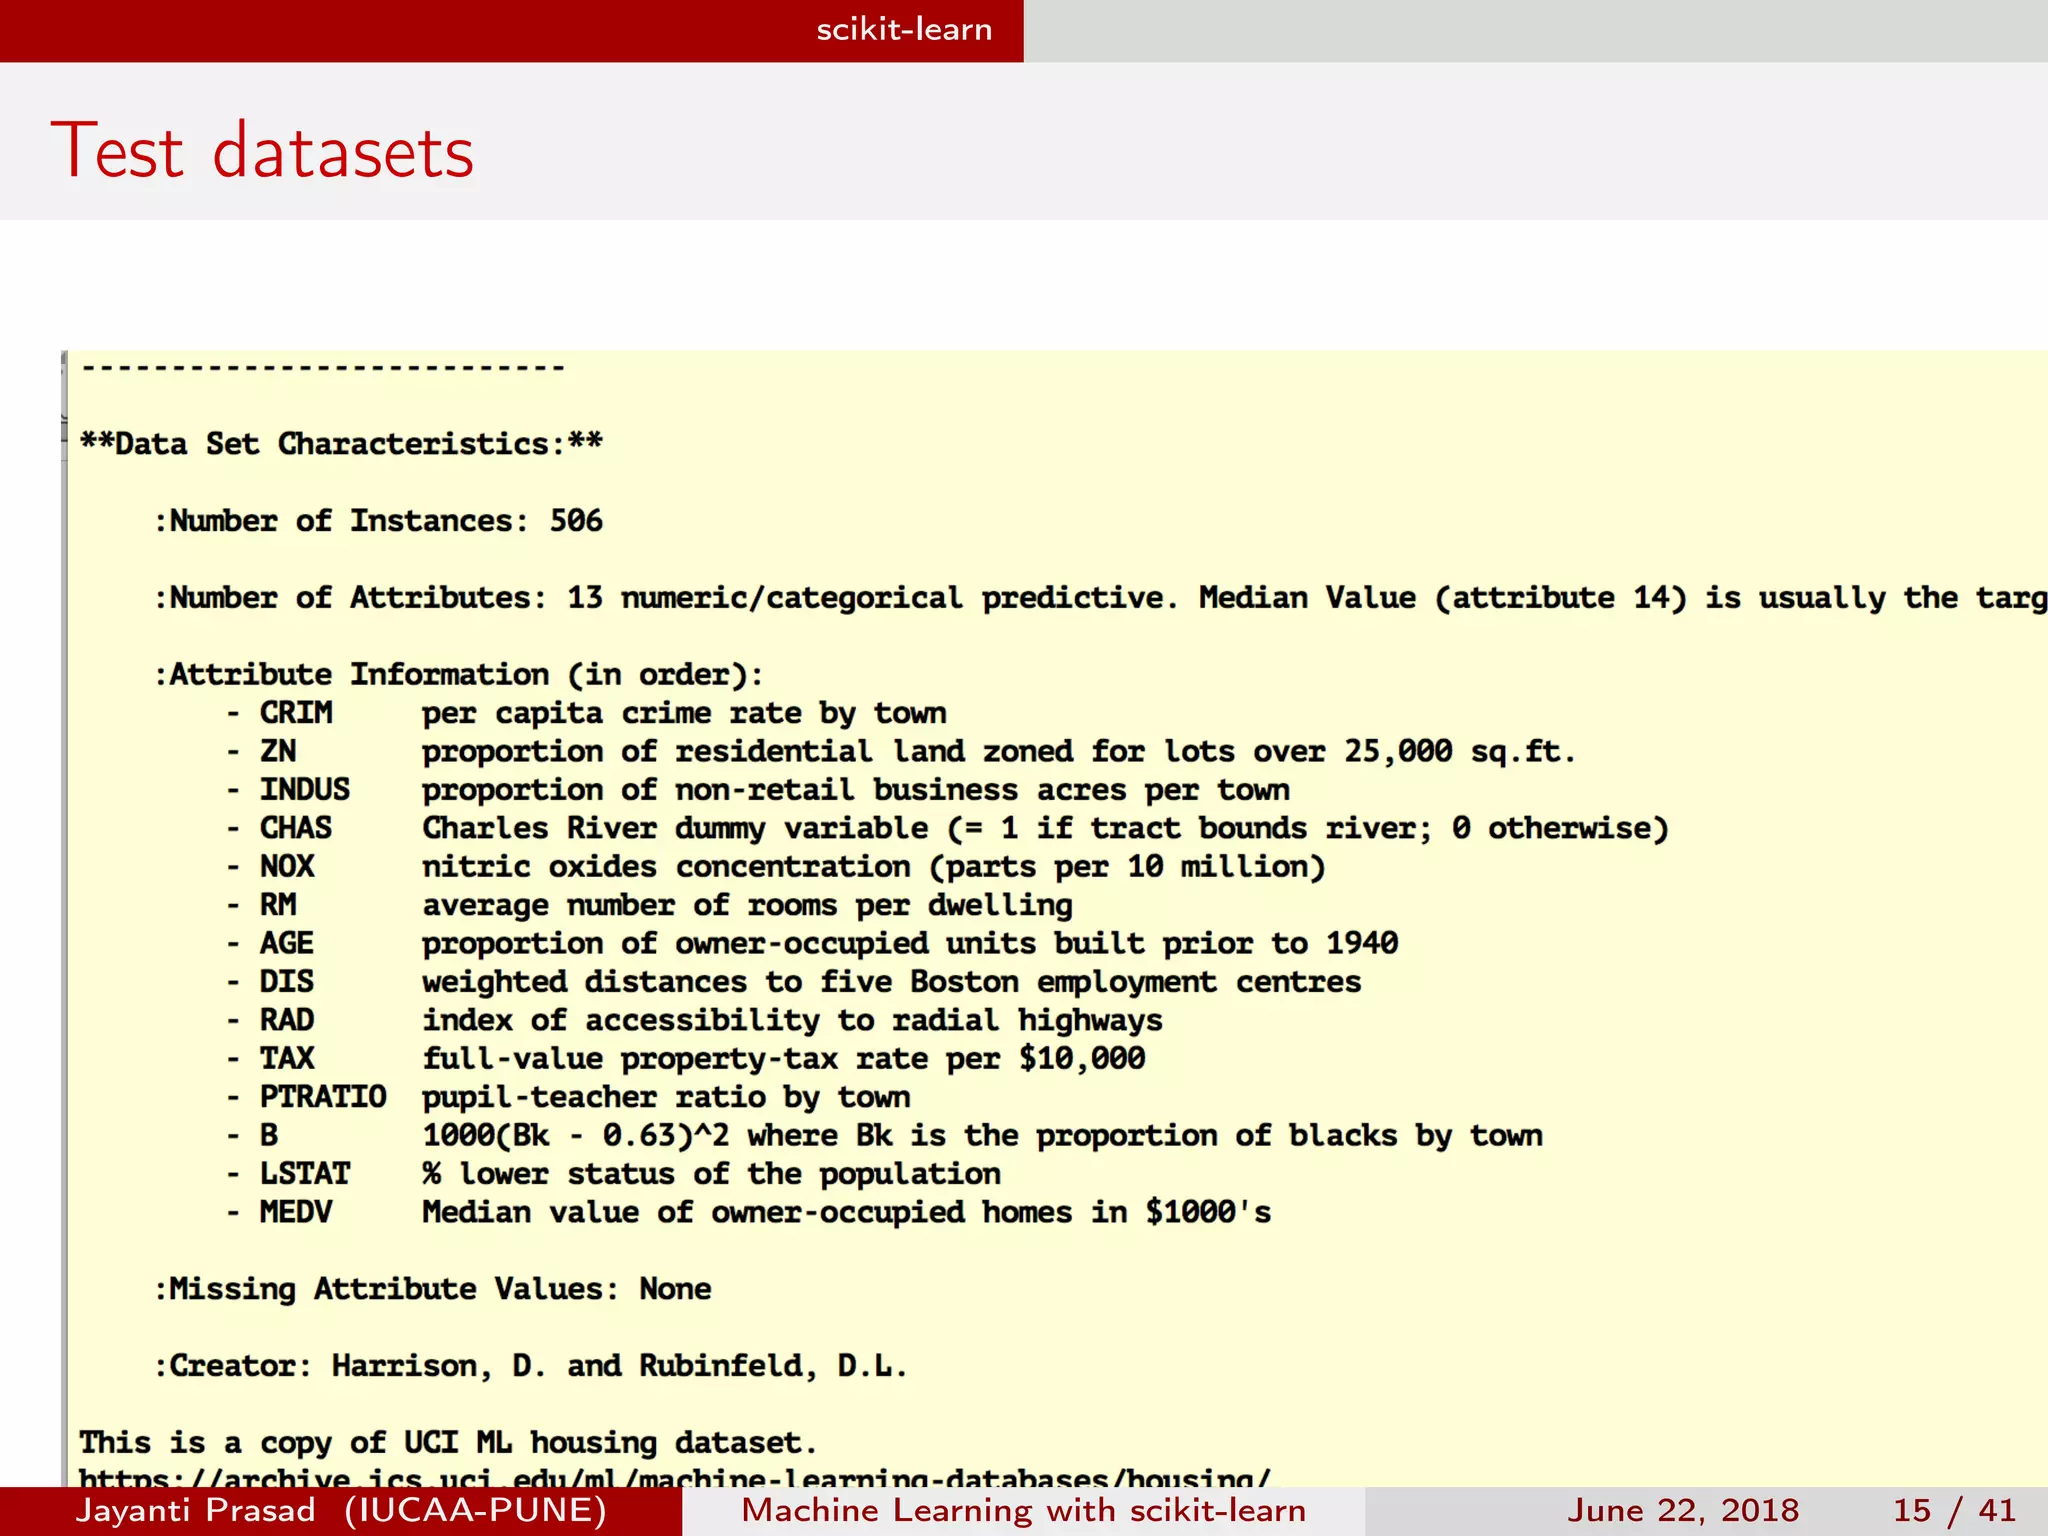Click the Number of Attributes line
Viewport: 2048px width, 1536px height.
pyautogui.click(x=1100, y=598)
